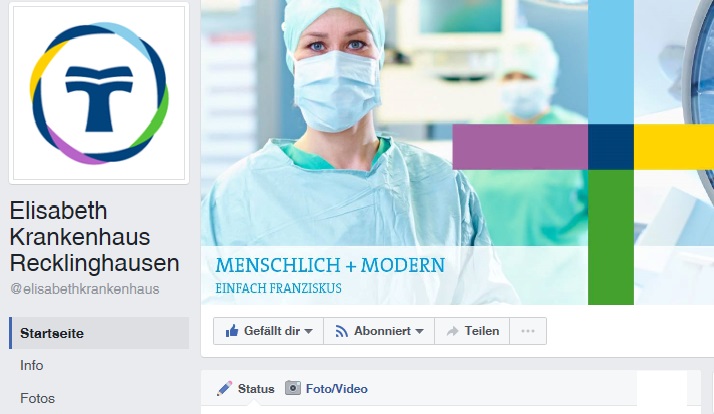Open the surgeon cover photo

[x=457, y=152]
